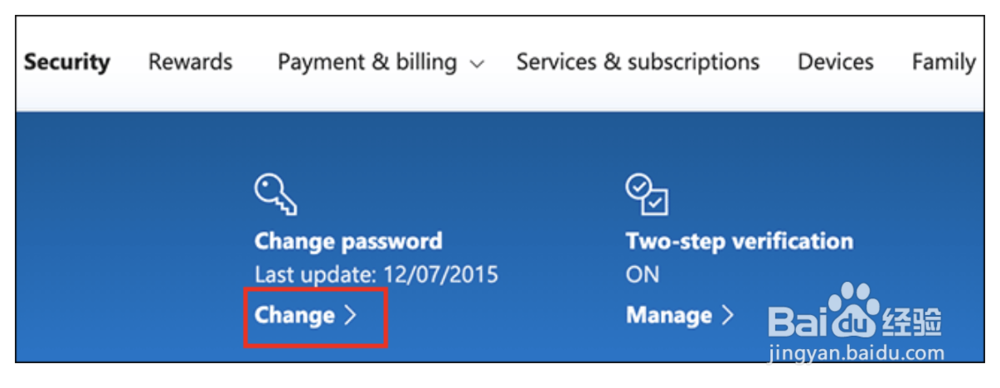Expand the Payment & billing dropdown arrow
1000x388 pixels.
(x=477, y=64)
